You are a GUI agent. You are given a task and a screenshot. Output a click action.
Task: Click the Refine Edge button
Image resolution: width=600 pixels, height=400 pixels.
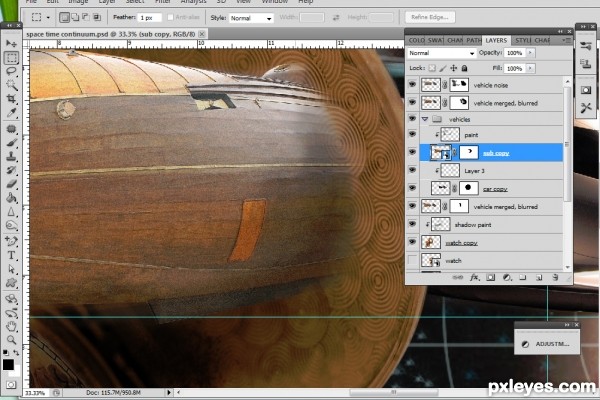coord(430,17)
